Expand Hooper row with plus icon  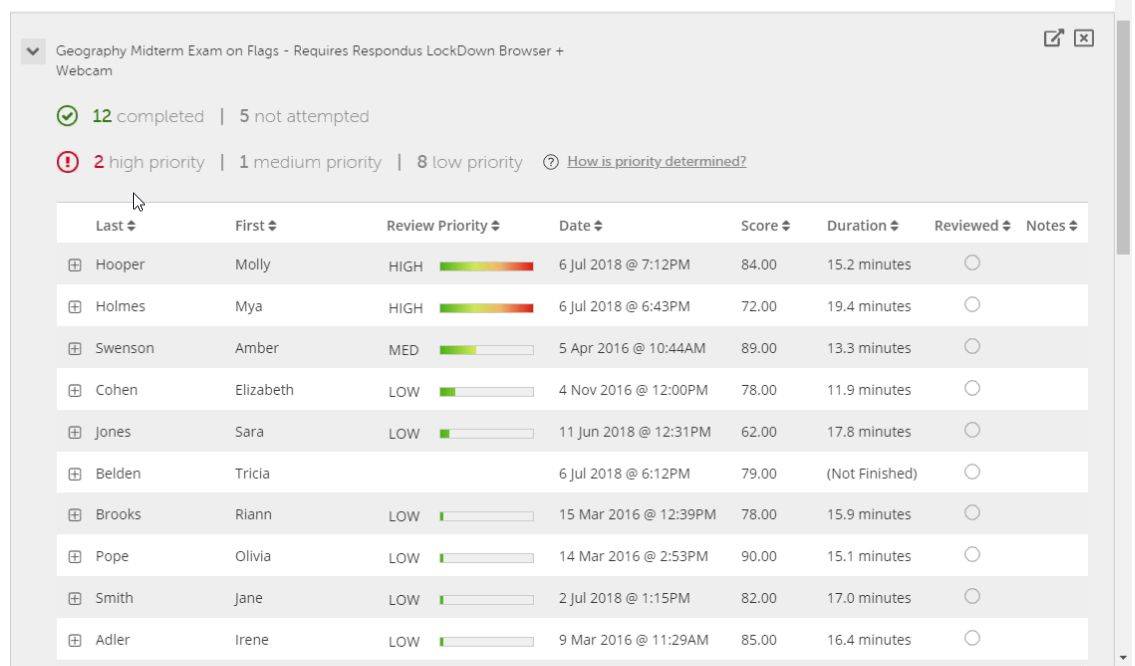pos(74,265)
